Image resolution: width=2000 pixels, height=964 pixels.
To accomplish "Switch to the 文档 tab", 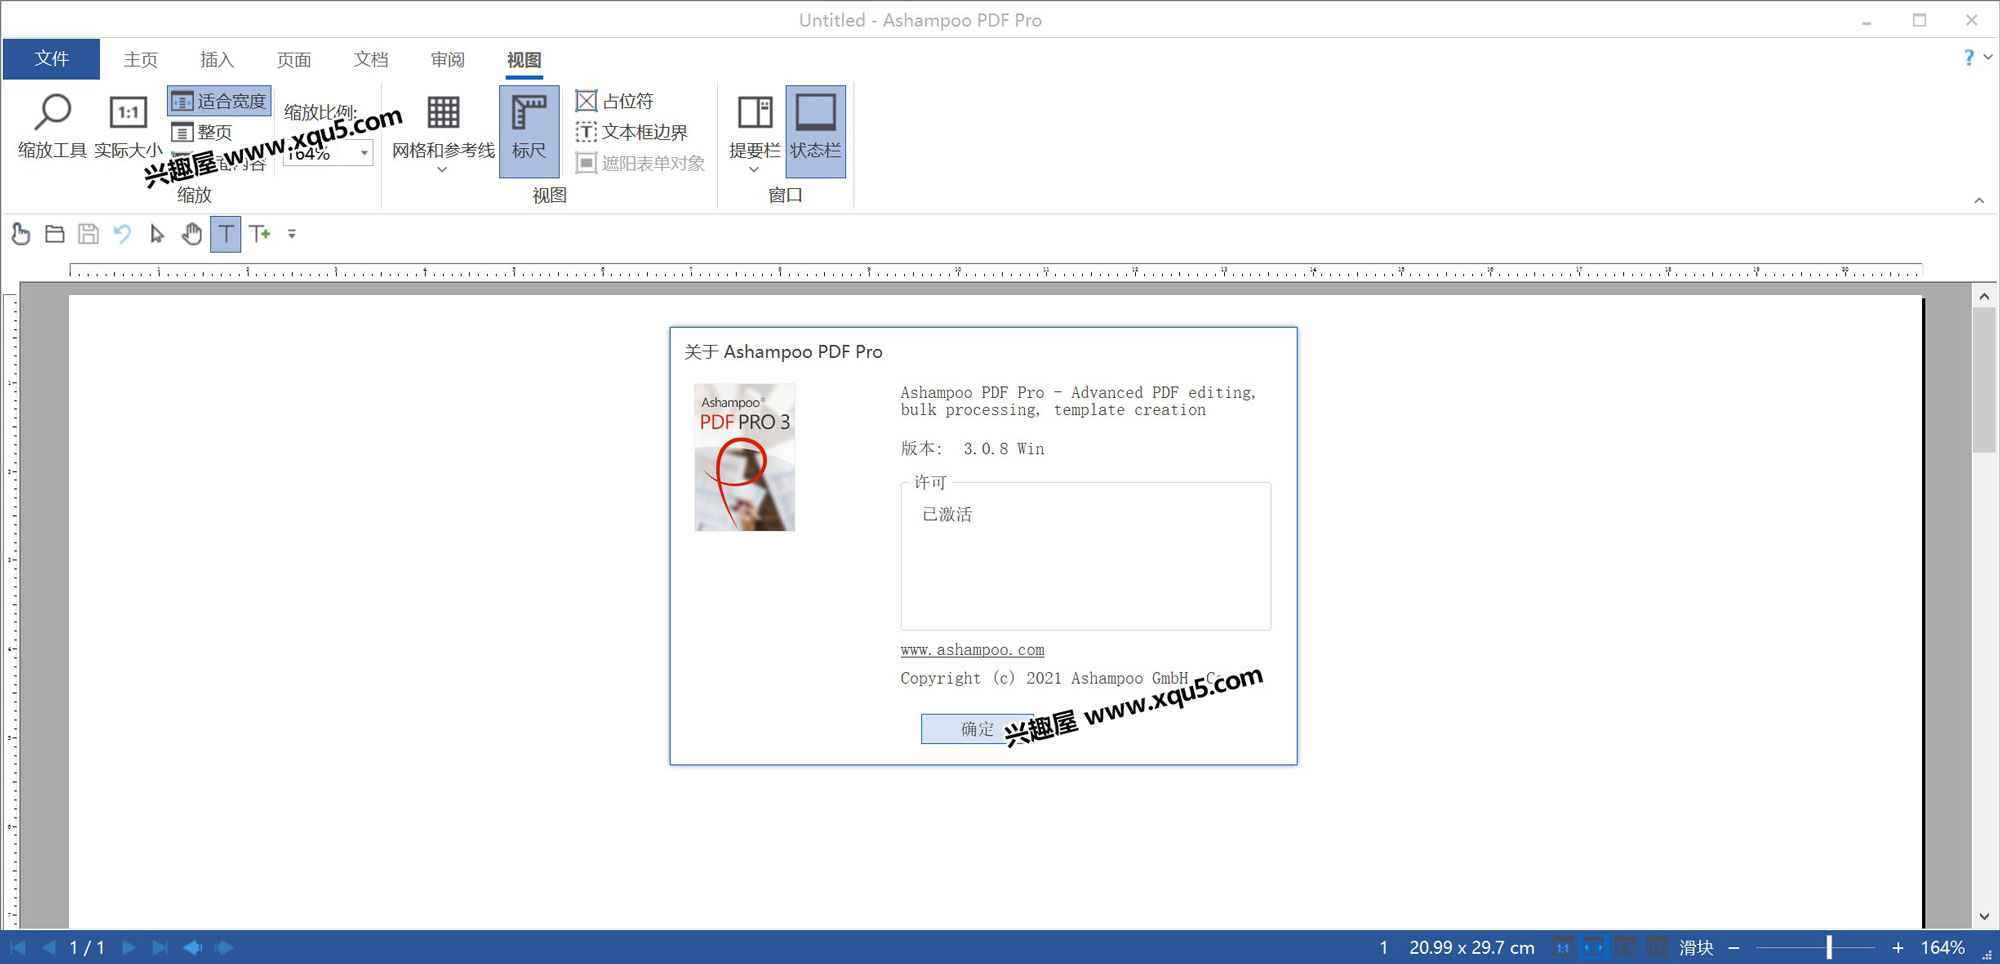I will pyautogui.click(x=371, y=59).
